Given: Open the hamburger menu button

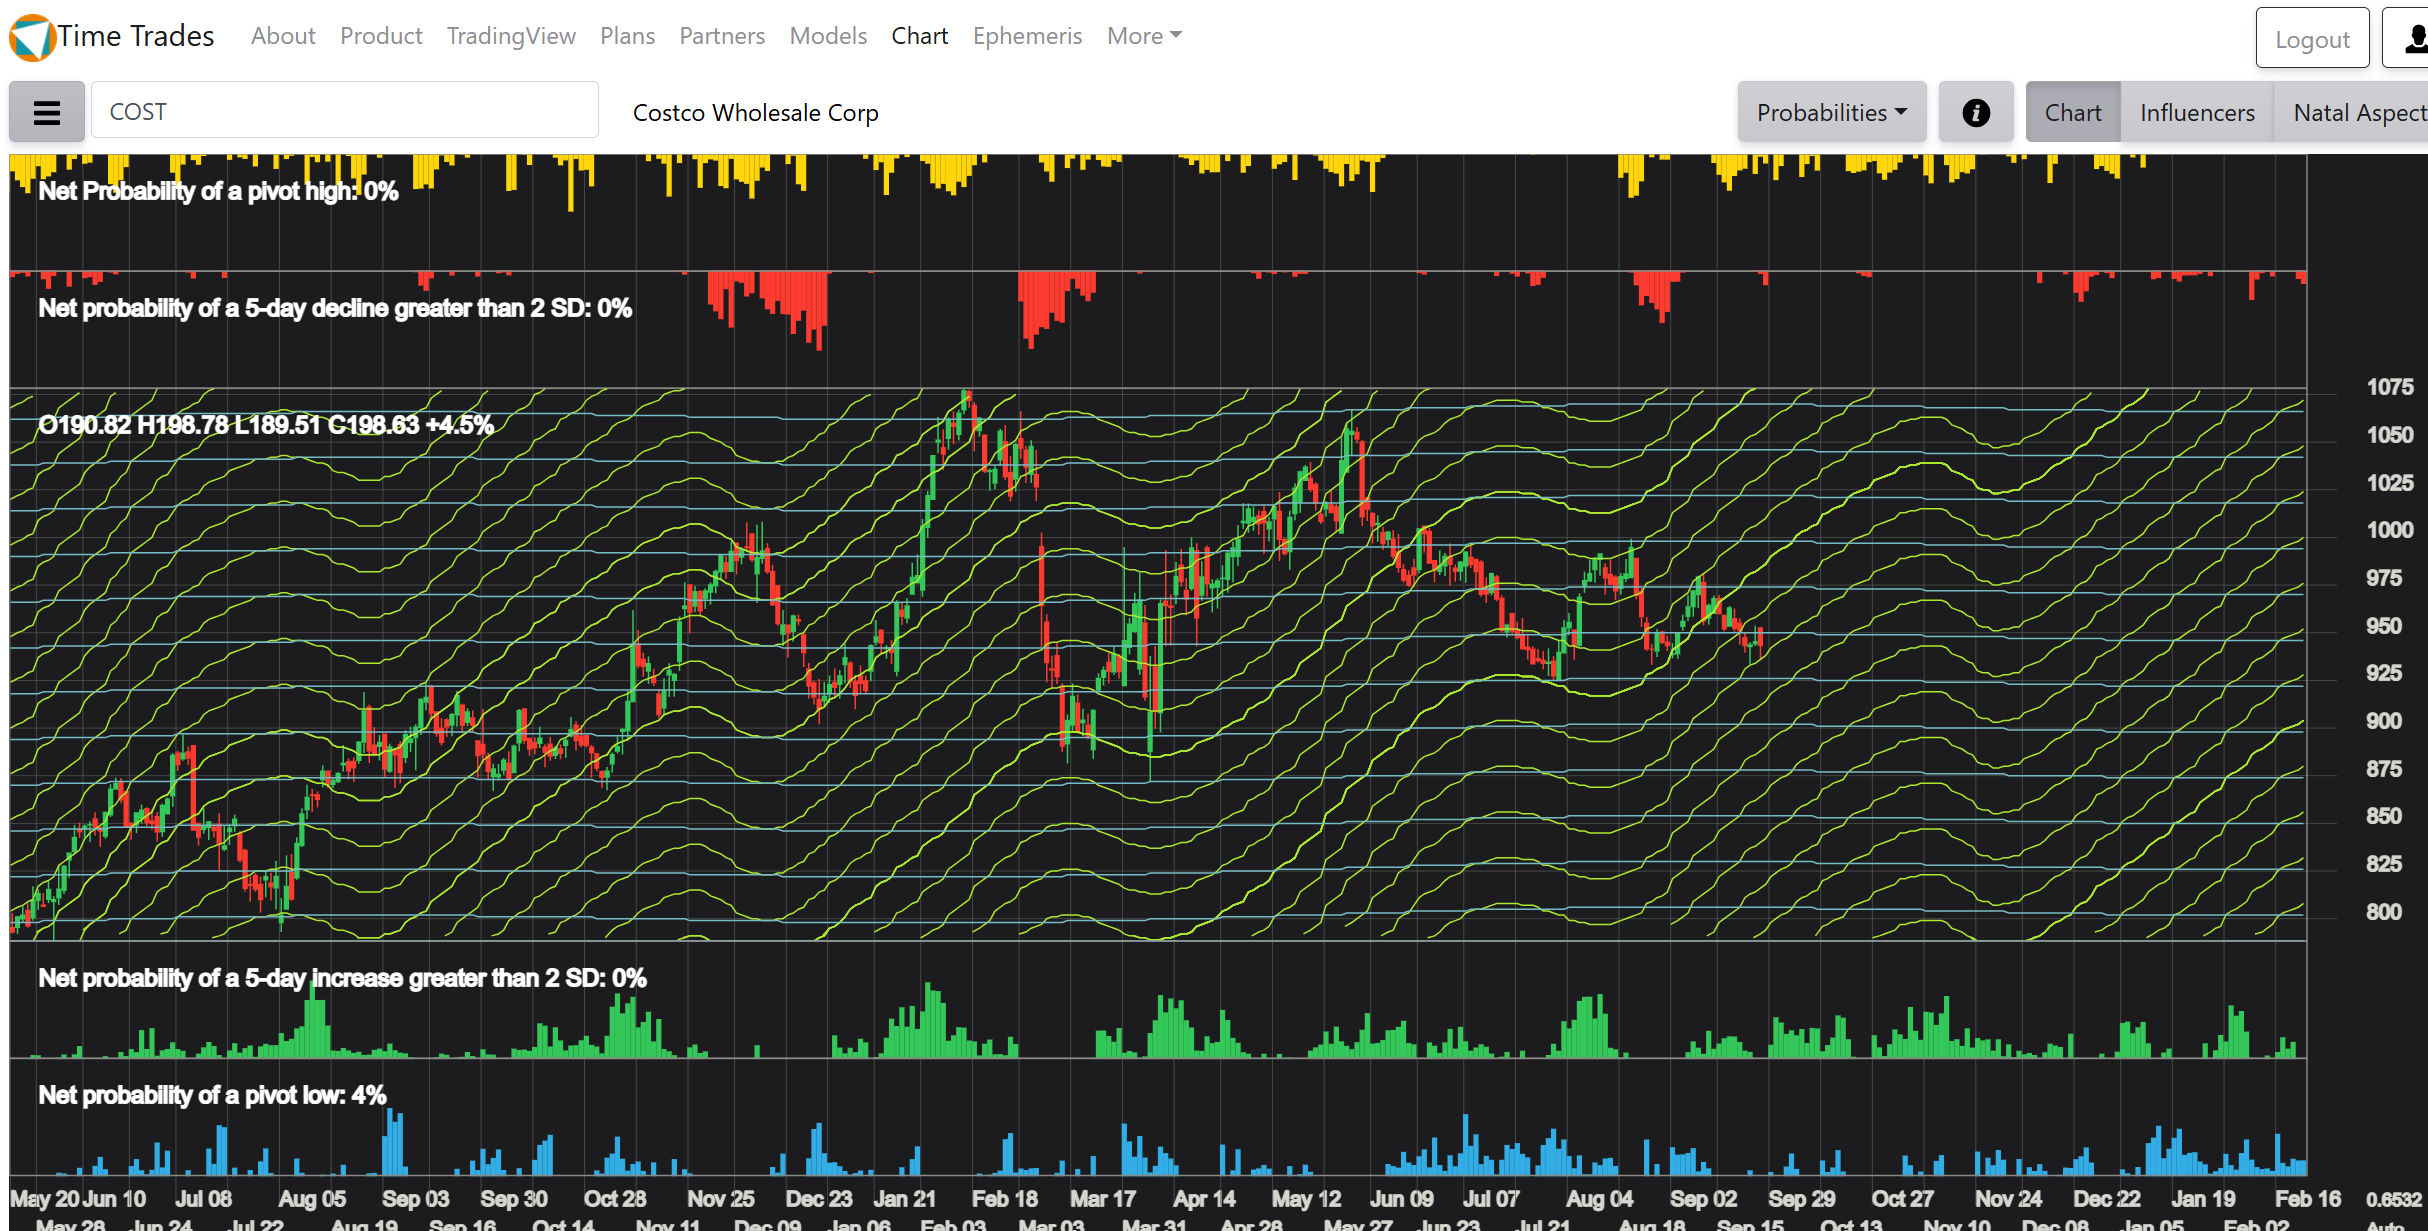Looking at the screenshot, I should pos(46,112).
